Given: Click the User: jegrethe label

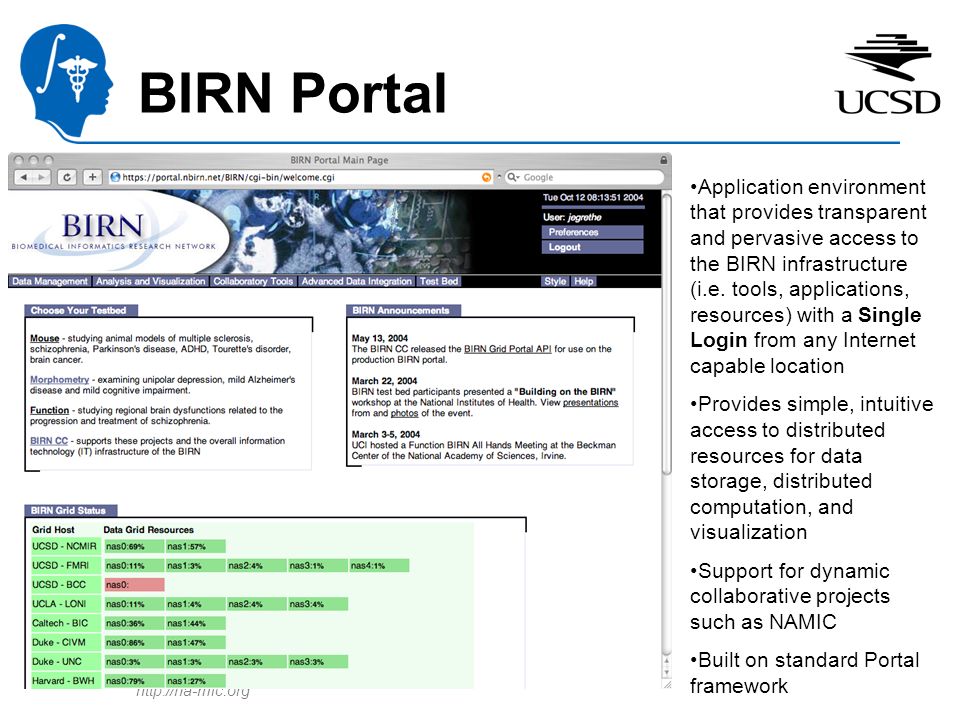Looking at the screenshot, I should coord(572,218).
